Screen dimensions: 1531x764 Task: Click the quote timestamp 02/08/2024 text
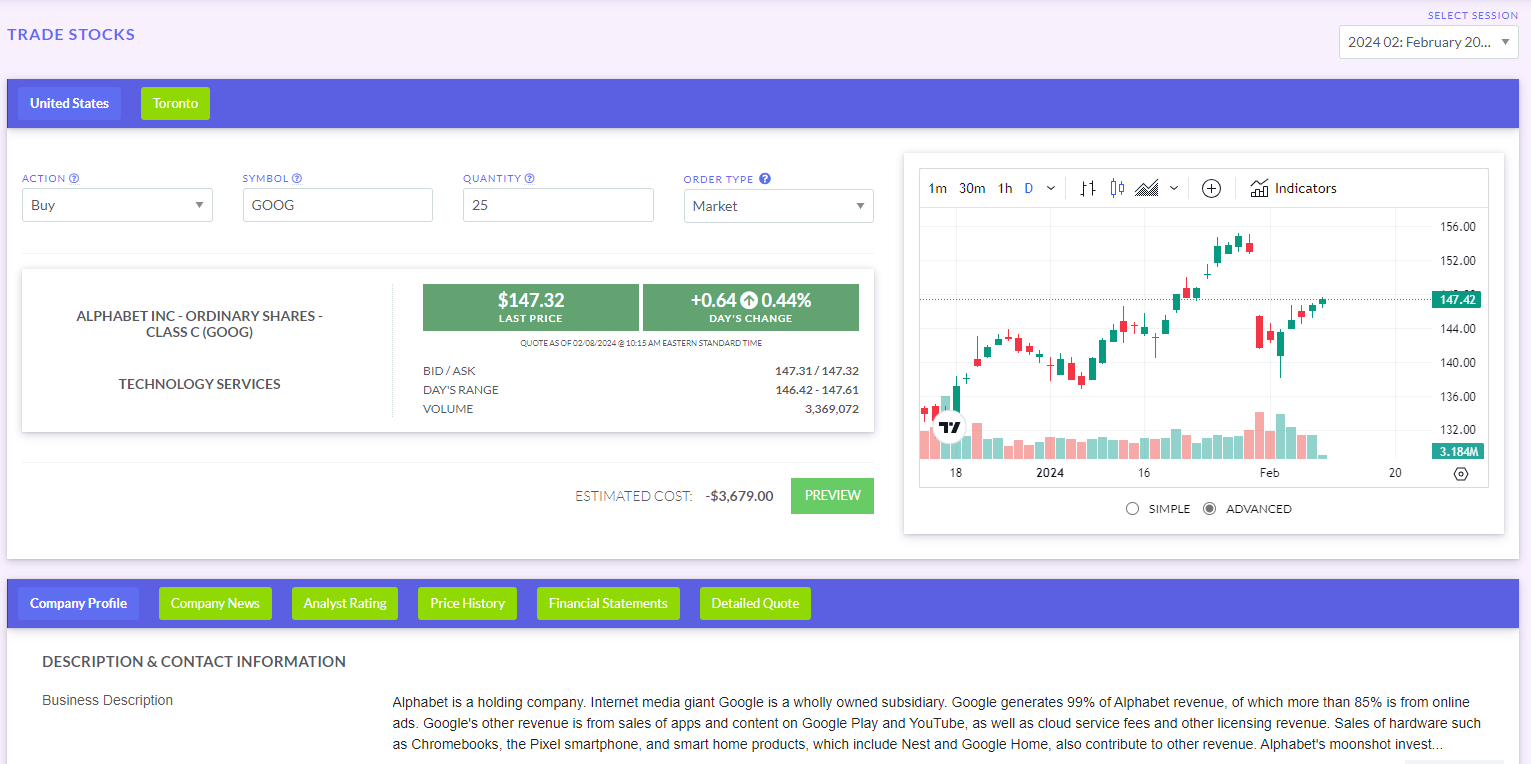point(641,343)
